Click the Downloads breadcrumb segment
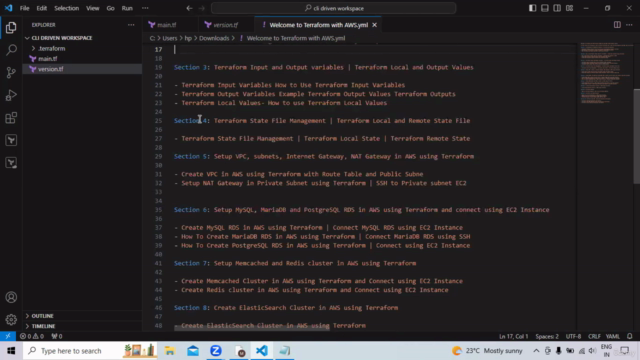The height and width of the screenshot is (360, 640). point(214,38)
